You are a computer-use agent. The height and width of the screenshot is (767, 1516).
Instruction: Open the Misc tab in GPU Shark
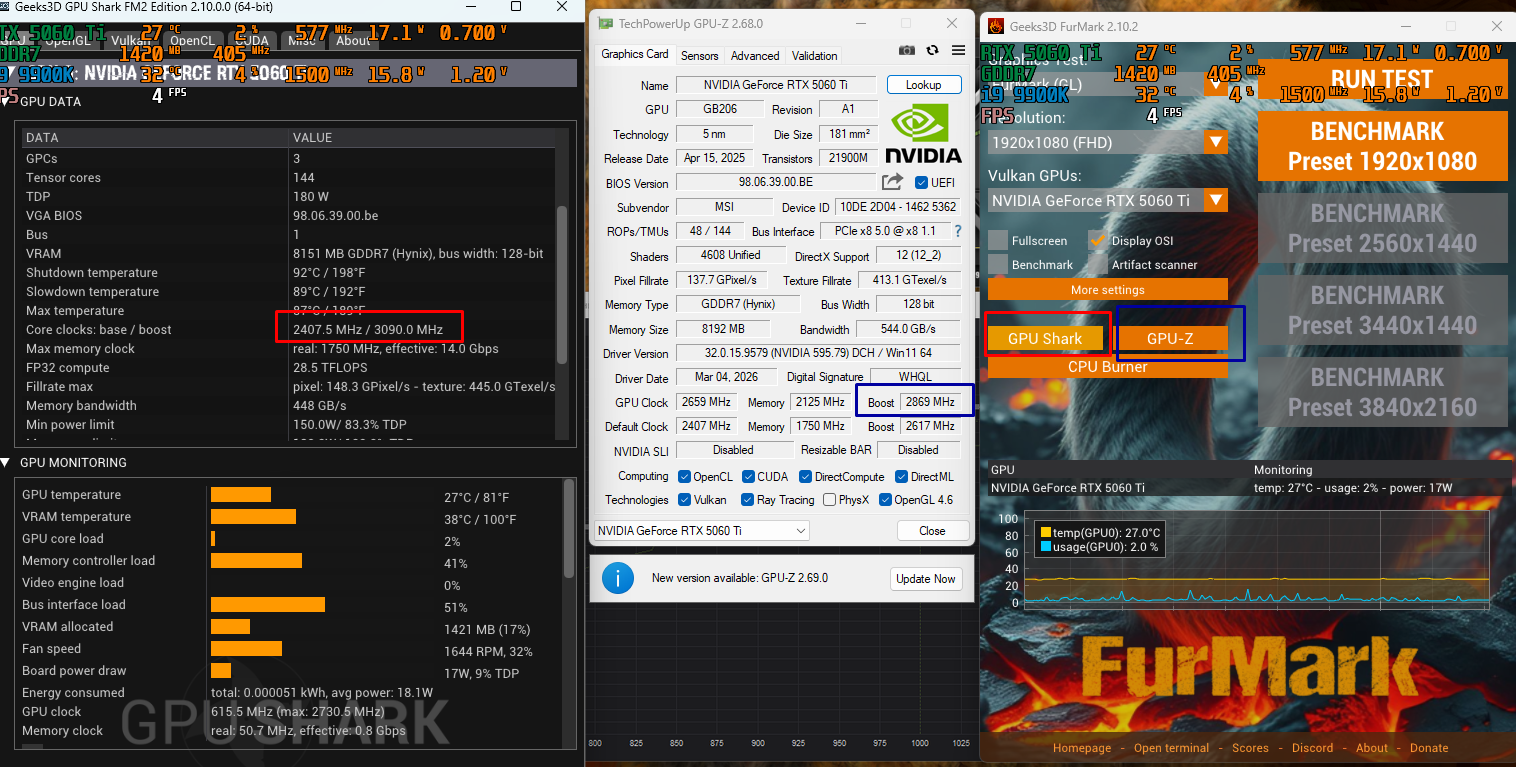(x=301, y=41)
